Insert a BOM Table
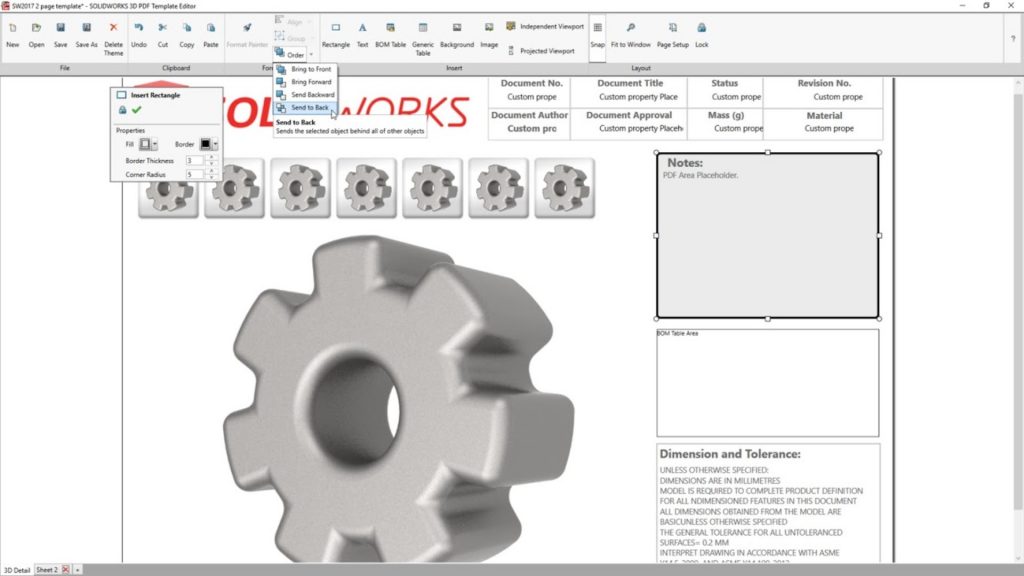Screen dimensions: 1024x576 tap(391, 35)
